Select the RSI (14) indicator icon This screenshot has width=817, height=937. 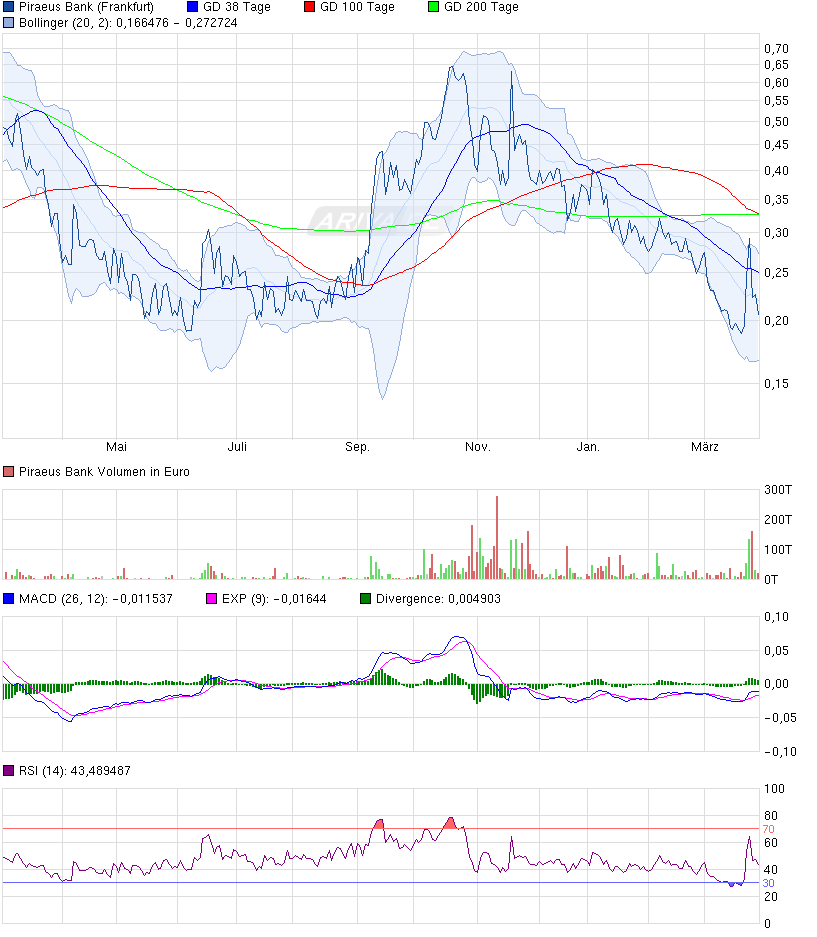(x=10, y=770)
